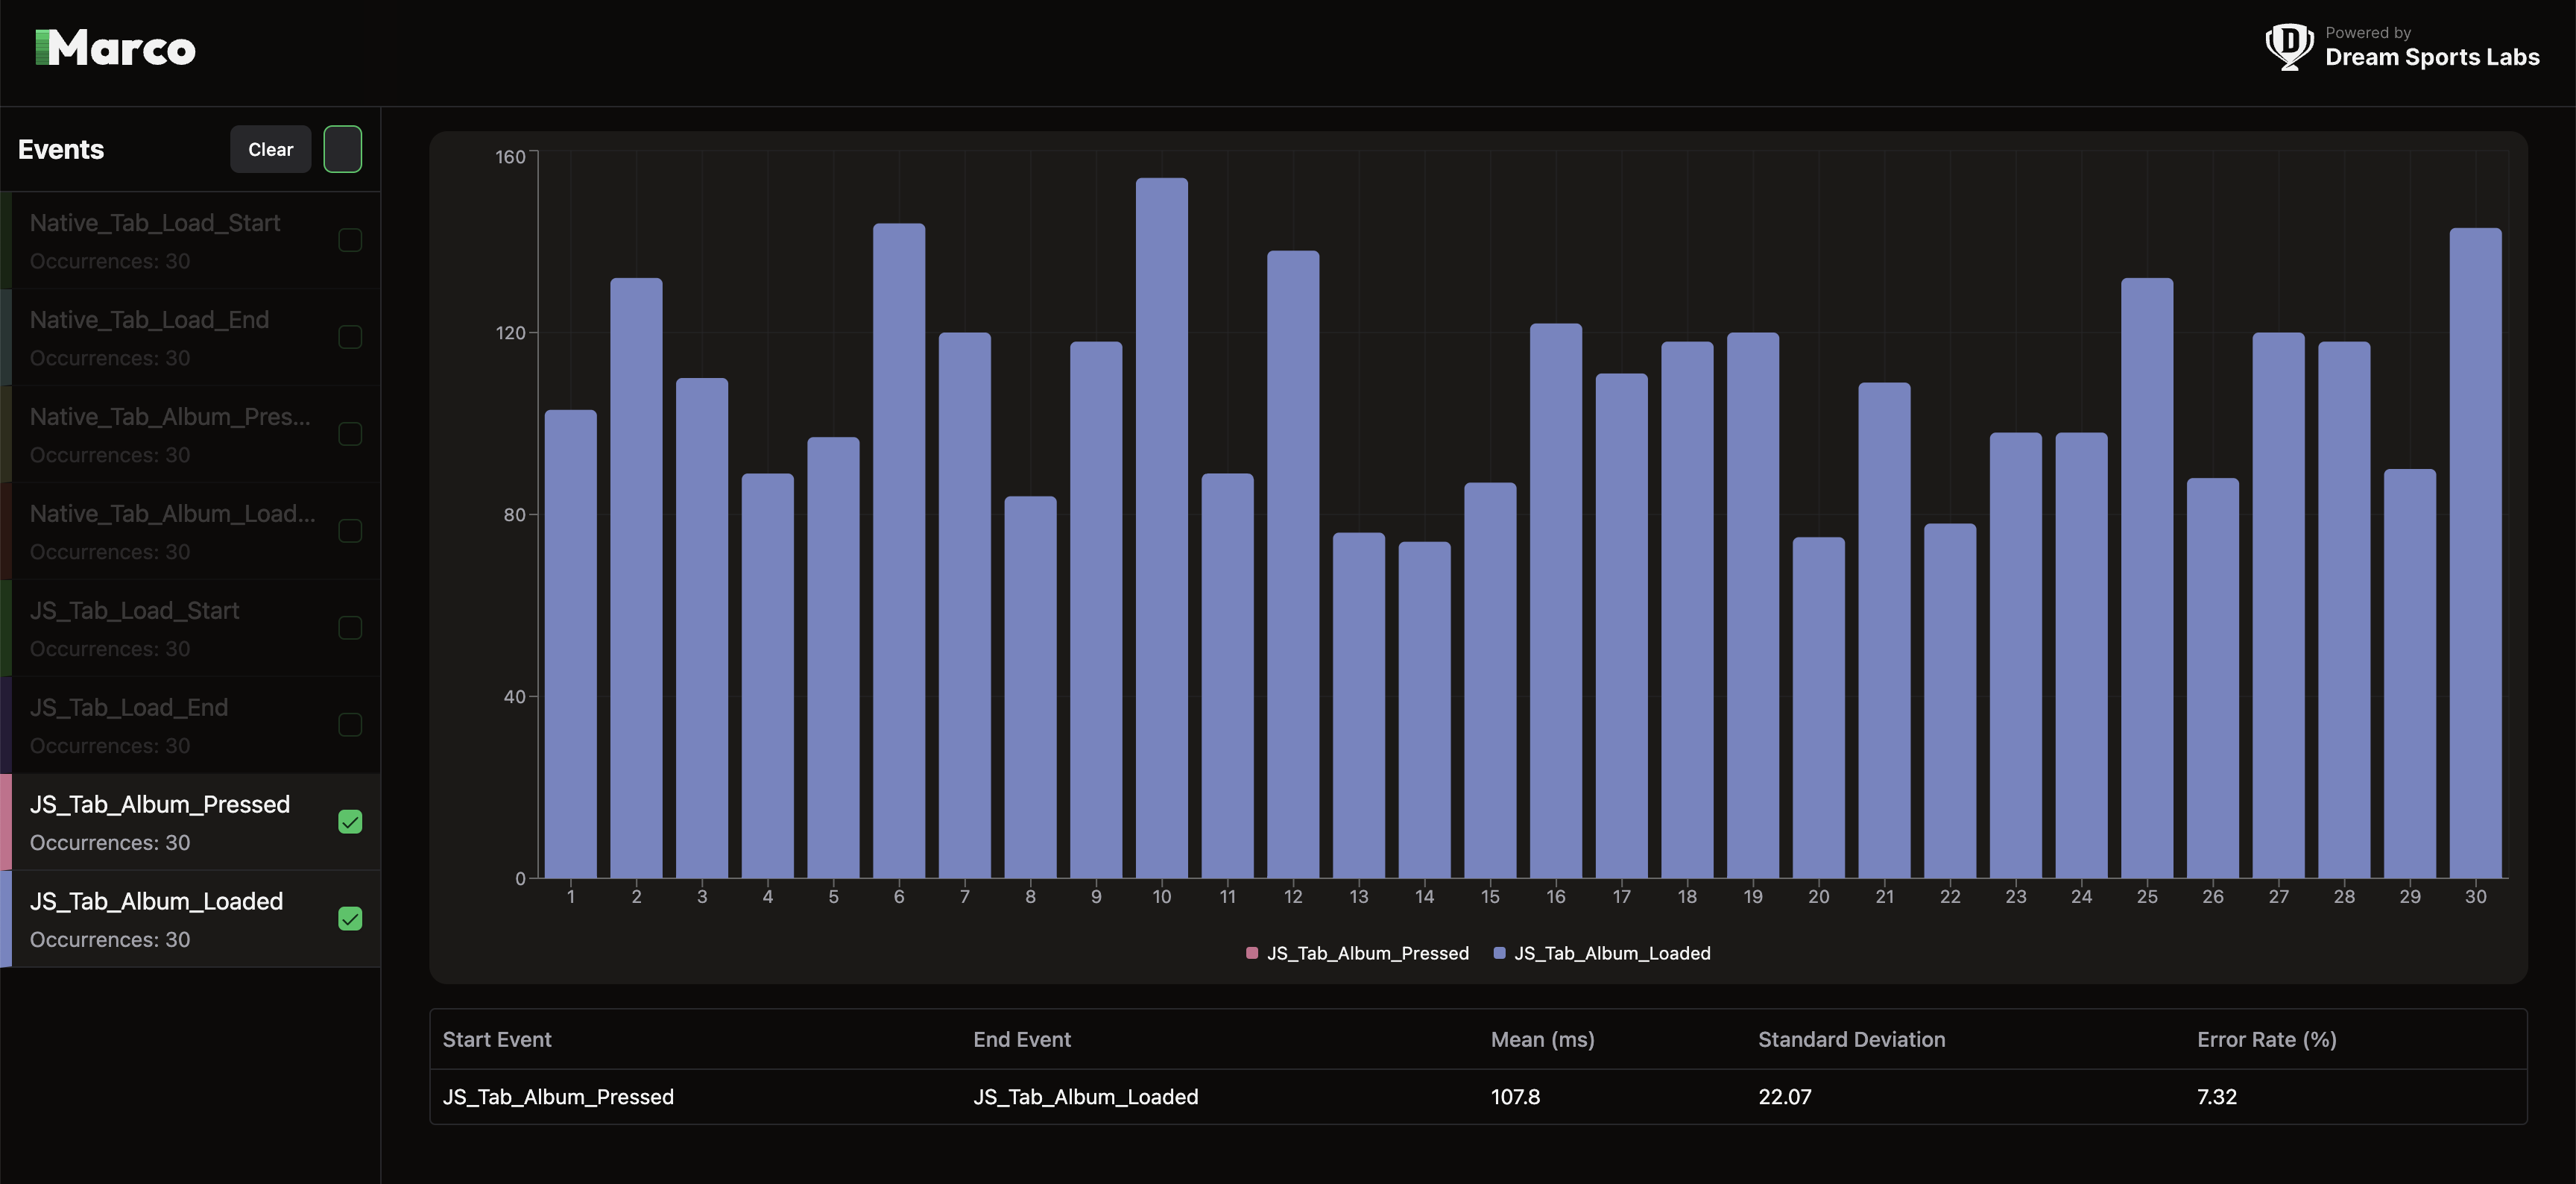Click the pink color strip of JS_Tab_Album_Pressed
This screenshot has width=2576, height=1184.
(6, 822)
